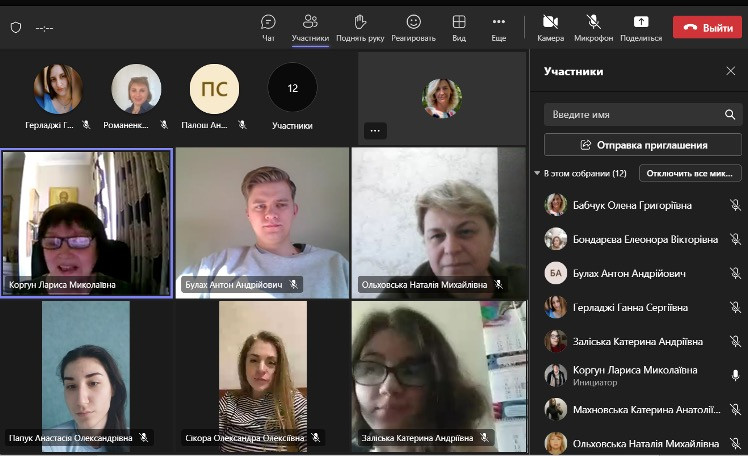Click muted mic icon beside Романенк...
The width and height of the screenshot is (748, 456).
[165, 125]
